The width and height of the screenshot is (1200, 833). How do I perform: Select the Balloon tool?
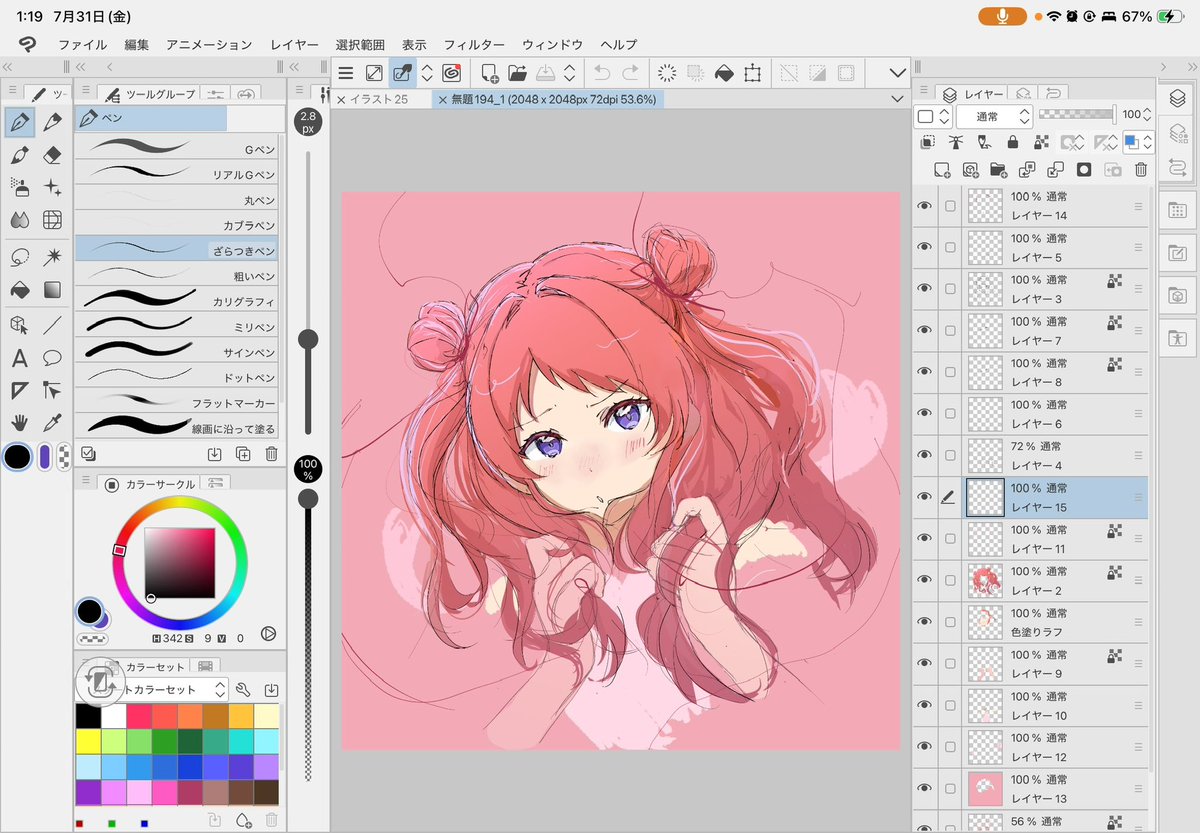click(x=53, y=357)
